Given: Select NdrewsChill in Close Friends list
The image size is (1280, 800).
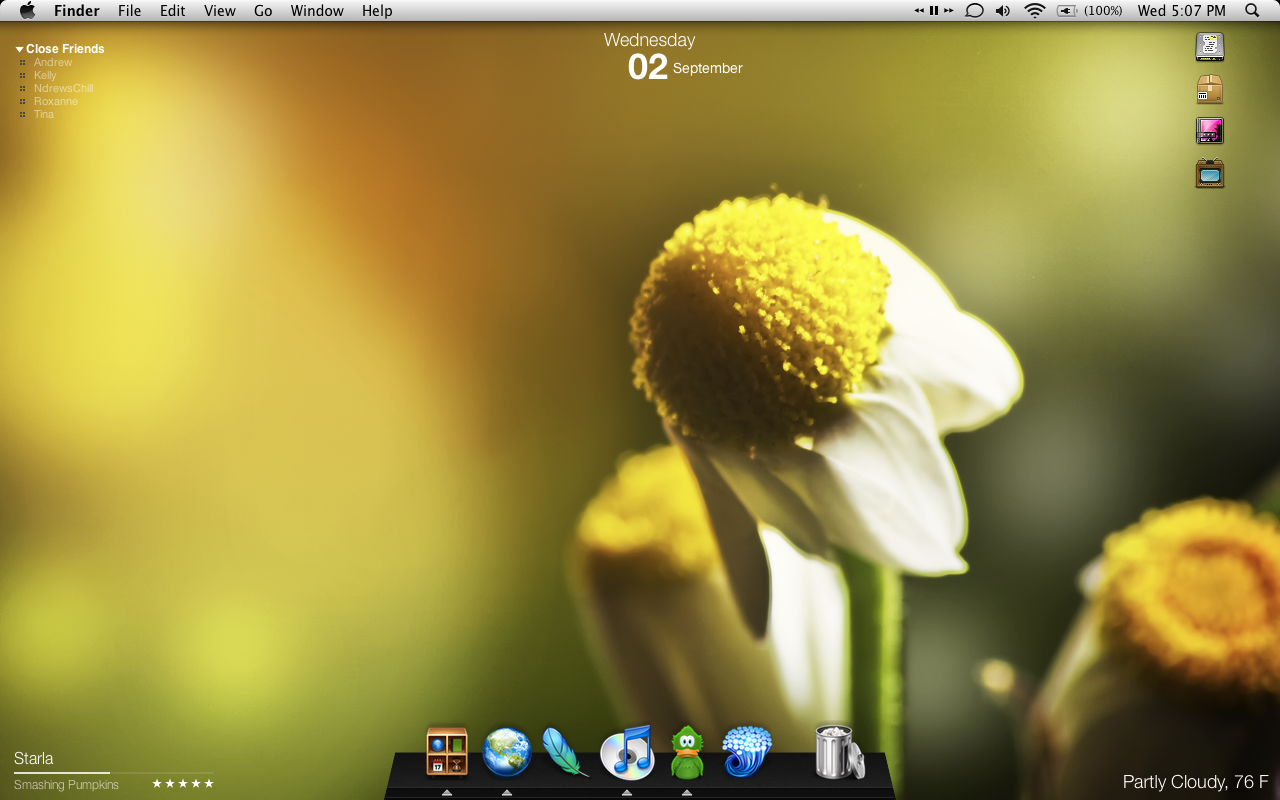Looking at the screenshot, I should pos(63,88).
